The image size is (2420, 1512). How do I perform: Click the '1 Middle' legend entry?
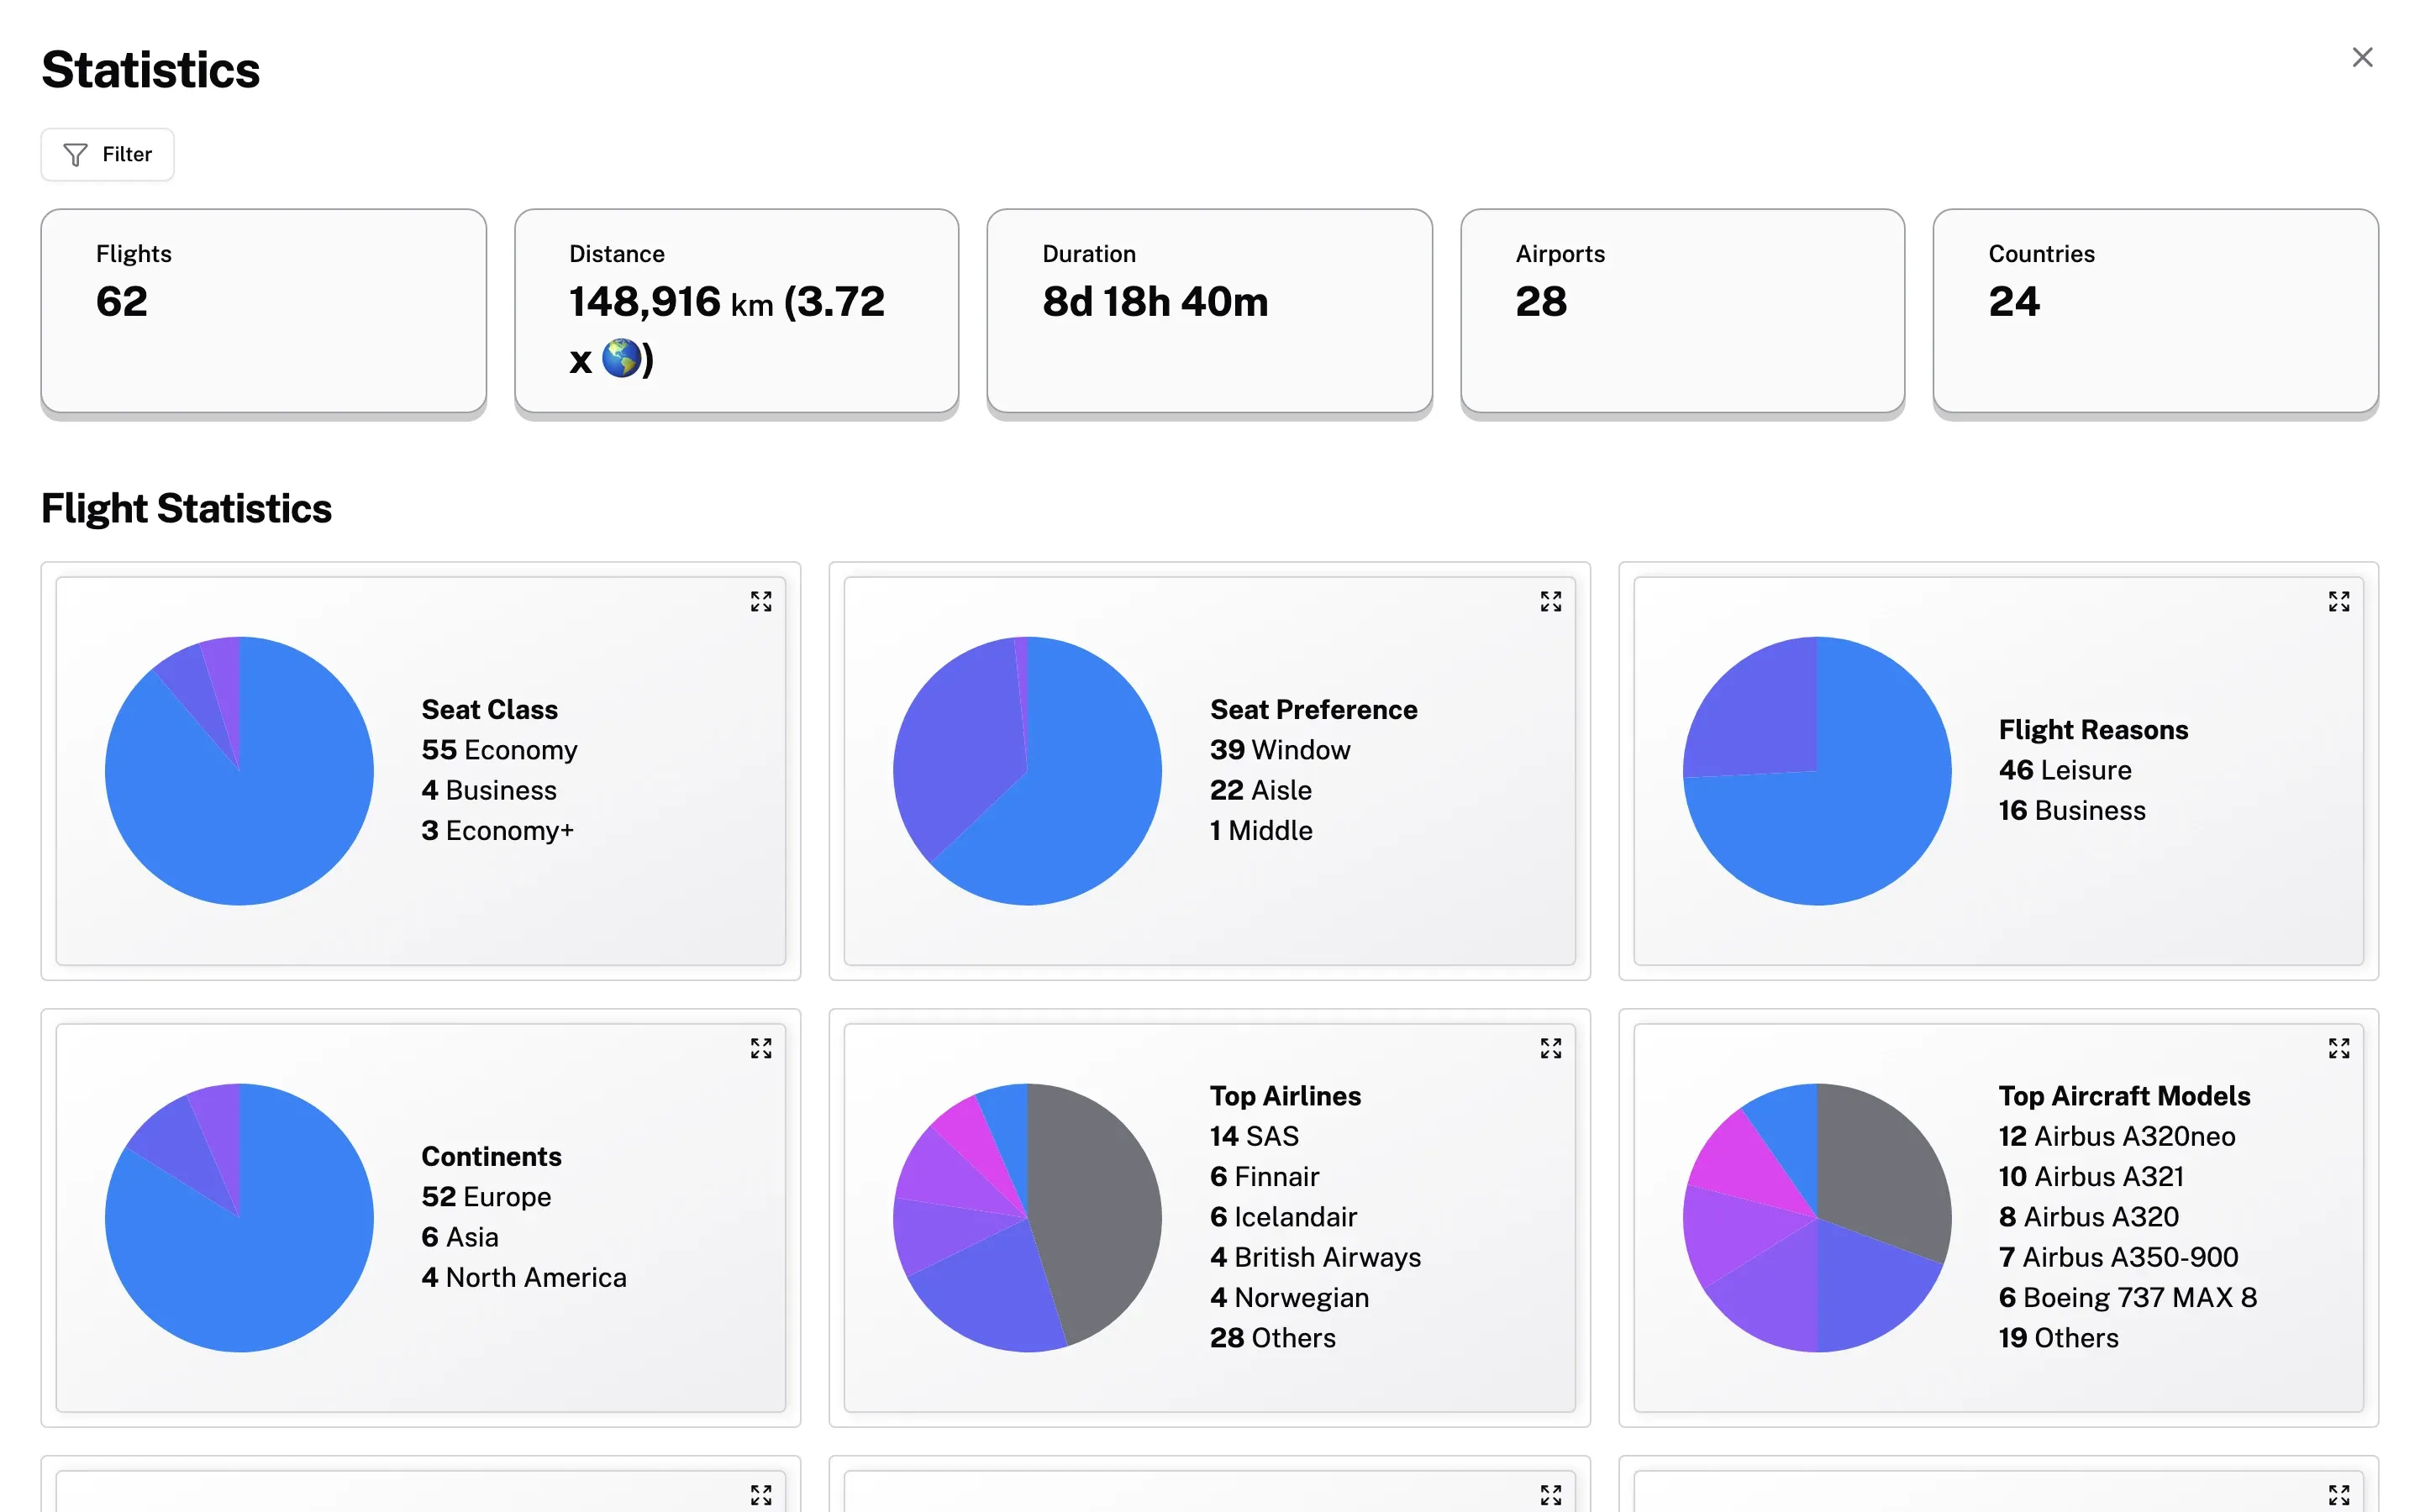(x=1260, y=830)
